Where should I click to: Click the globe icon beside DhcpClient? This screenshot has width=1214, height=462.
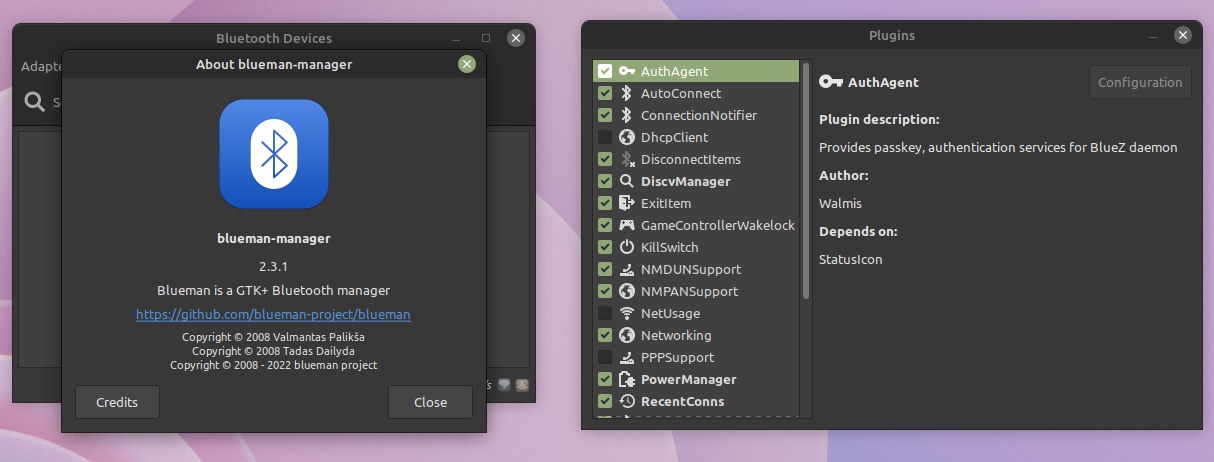[x=627, y=137]
